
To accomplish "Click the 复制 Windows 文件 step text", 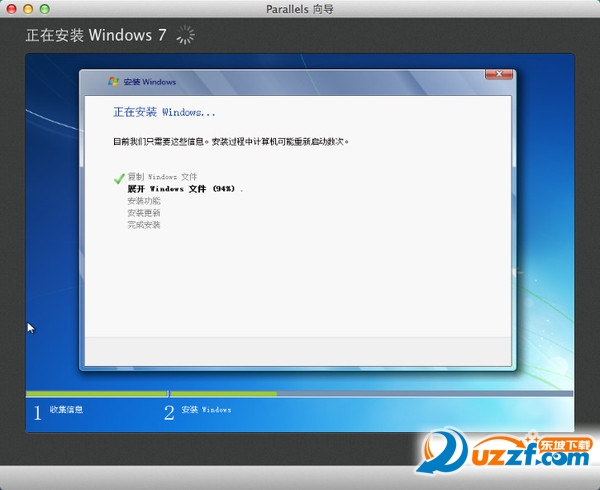I will point(162,177).
